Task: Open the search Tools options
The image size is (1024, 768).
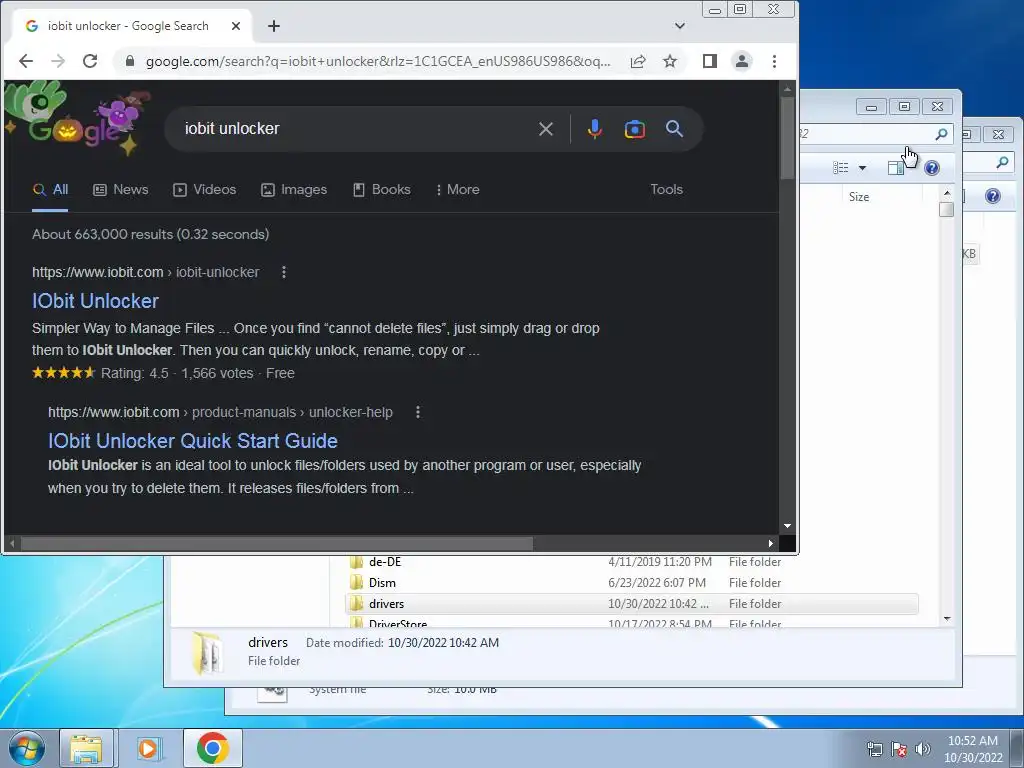Action: point(666,189)
